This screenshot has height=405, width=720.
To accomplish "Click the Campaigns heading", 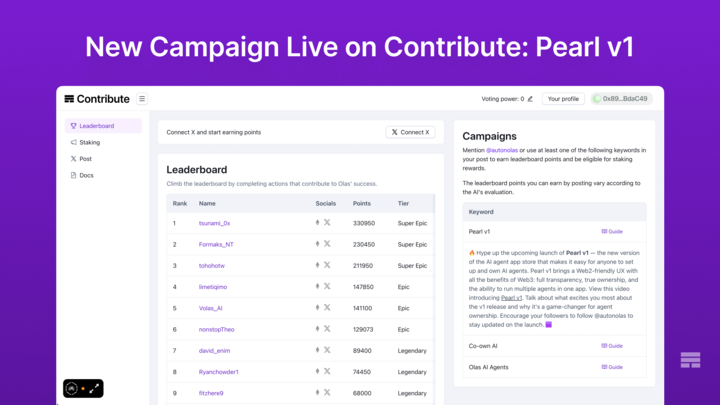I will tap(489, 136).
